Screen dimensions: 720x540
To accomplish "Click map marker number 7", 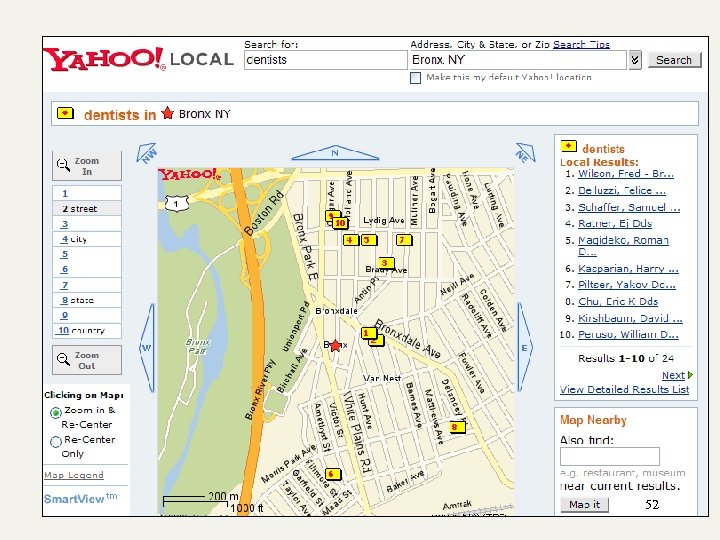I will pos(404,240).
